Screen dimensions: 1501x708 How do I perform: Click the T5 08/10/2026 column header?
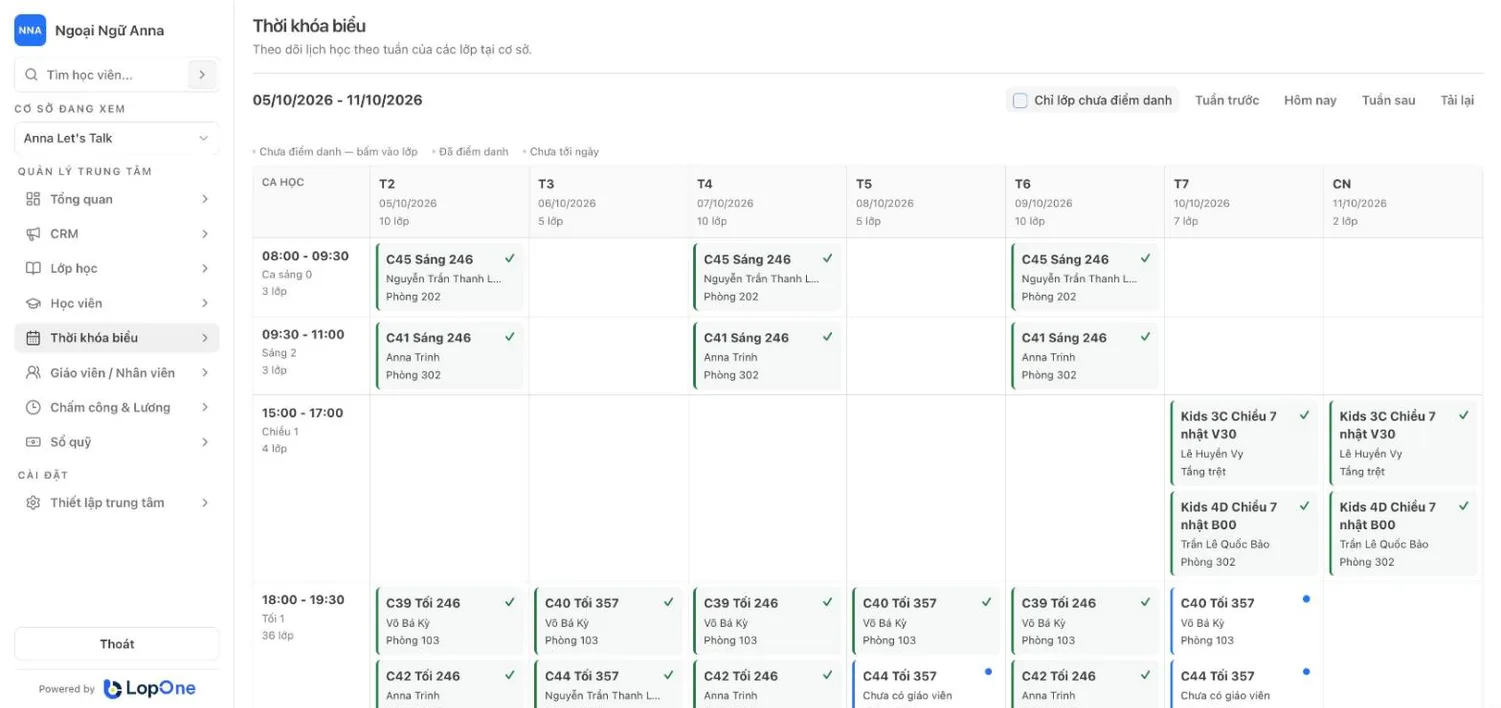click(x=926, y=202)
